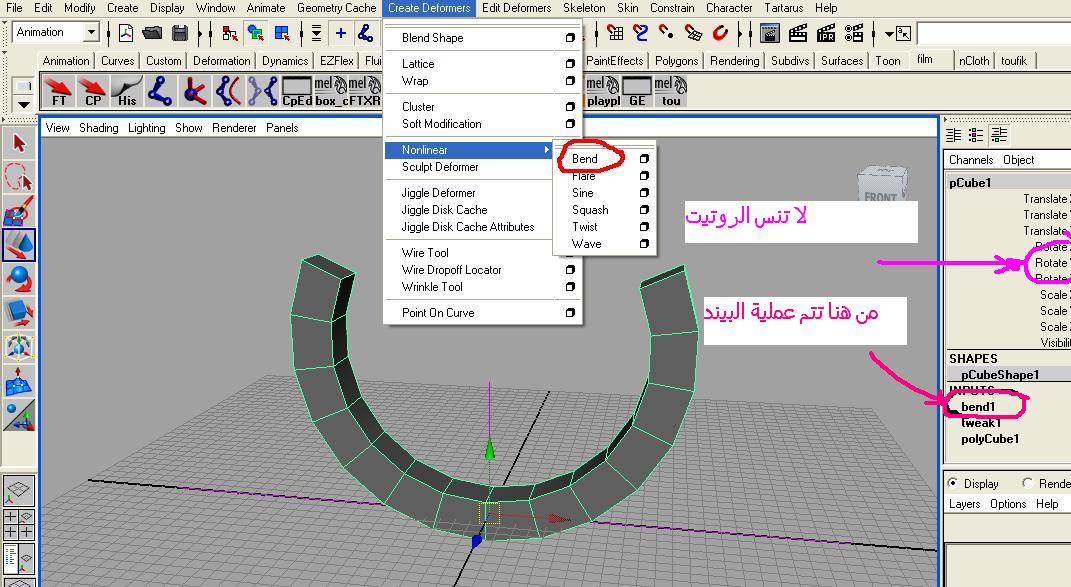Select the Sculpt Deformer menu entry

tap(440, 167)
